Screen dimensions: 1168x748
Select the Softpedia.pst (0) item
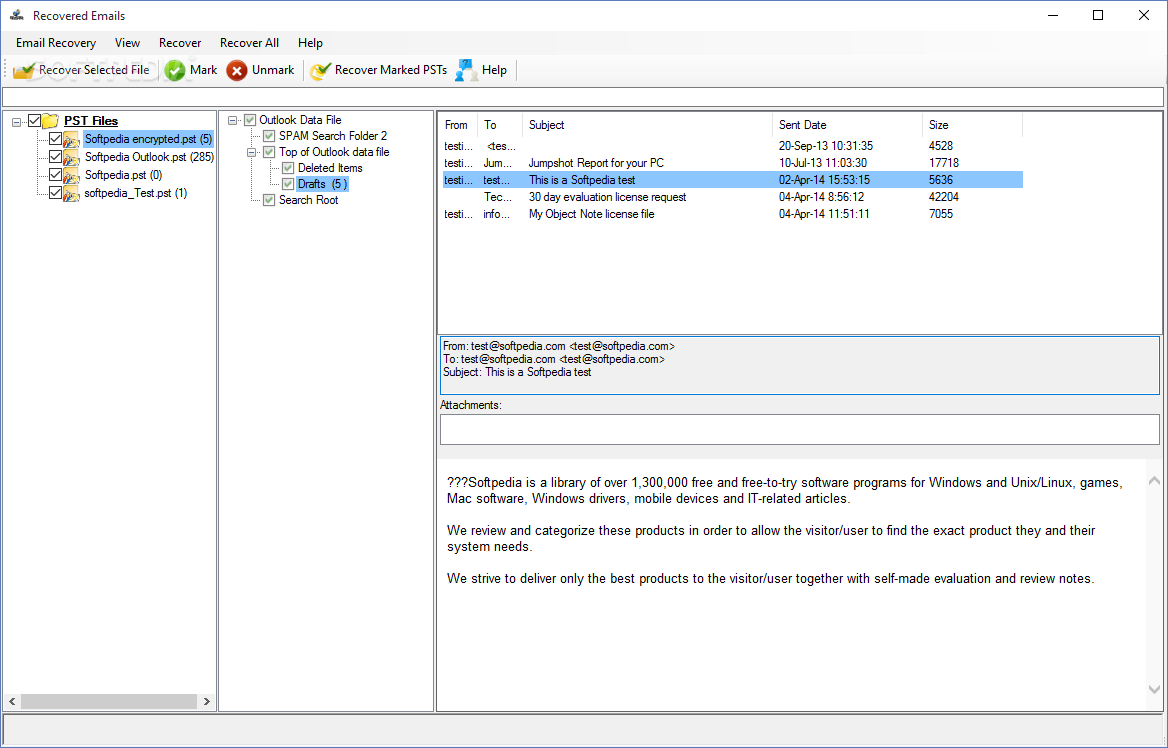point(124,175)
